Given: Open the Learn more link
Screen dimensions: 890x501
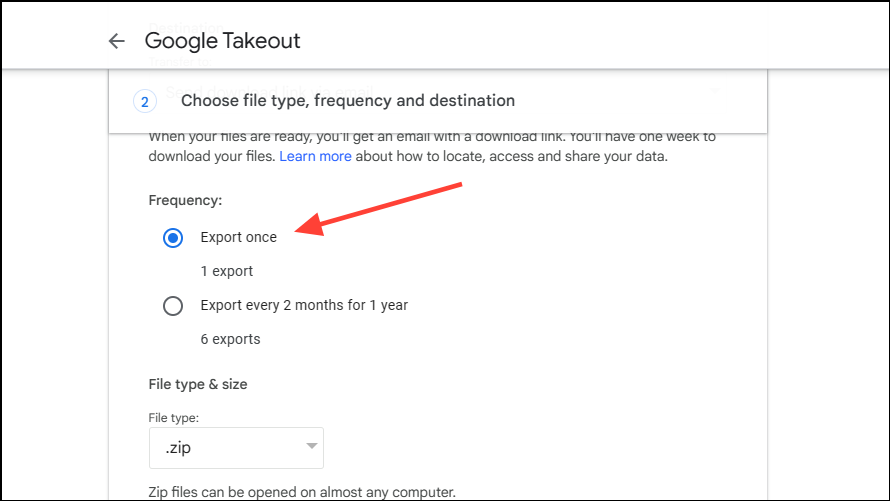Looking at the screenshot, I should [x=315, y=156].
